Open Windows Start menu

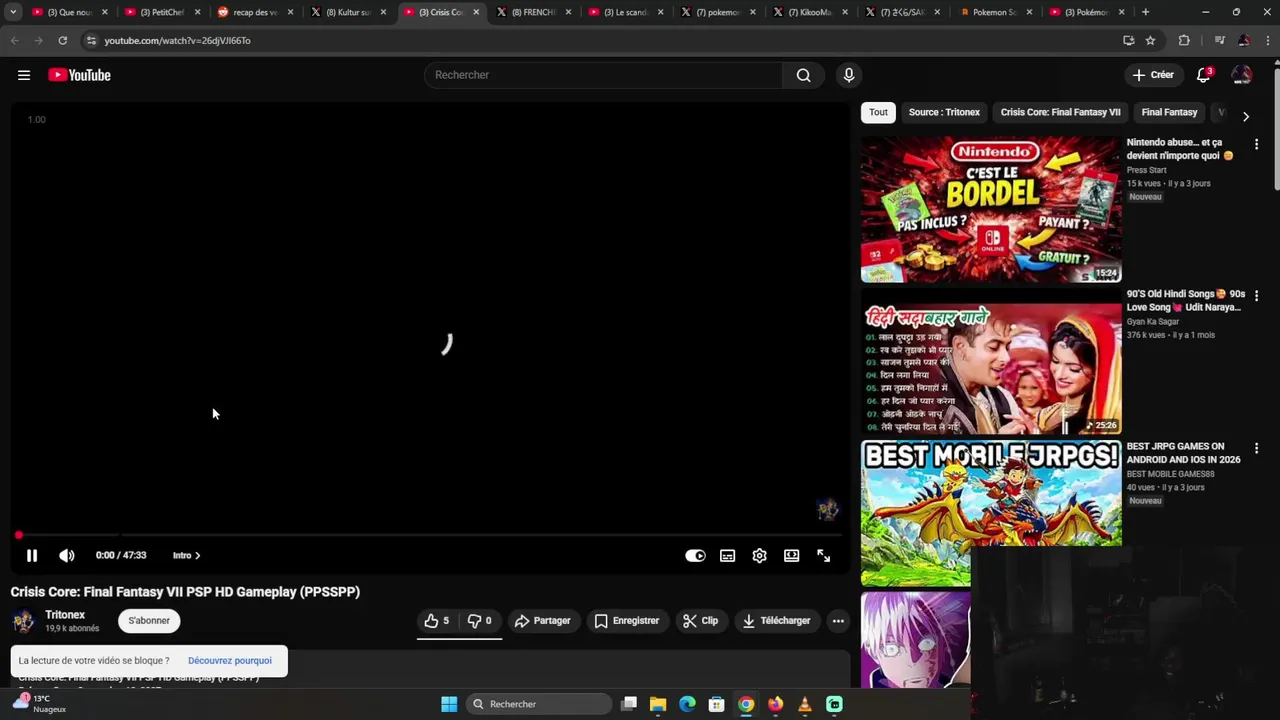tap(449, 704)
